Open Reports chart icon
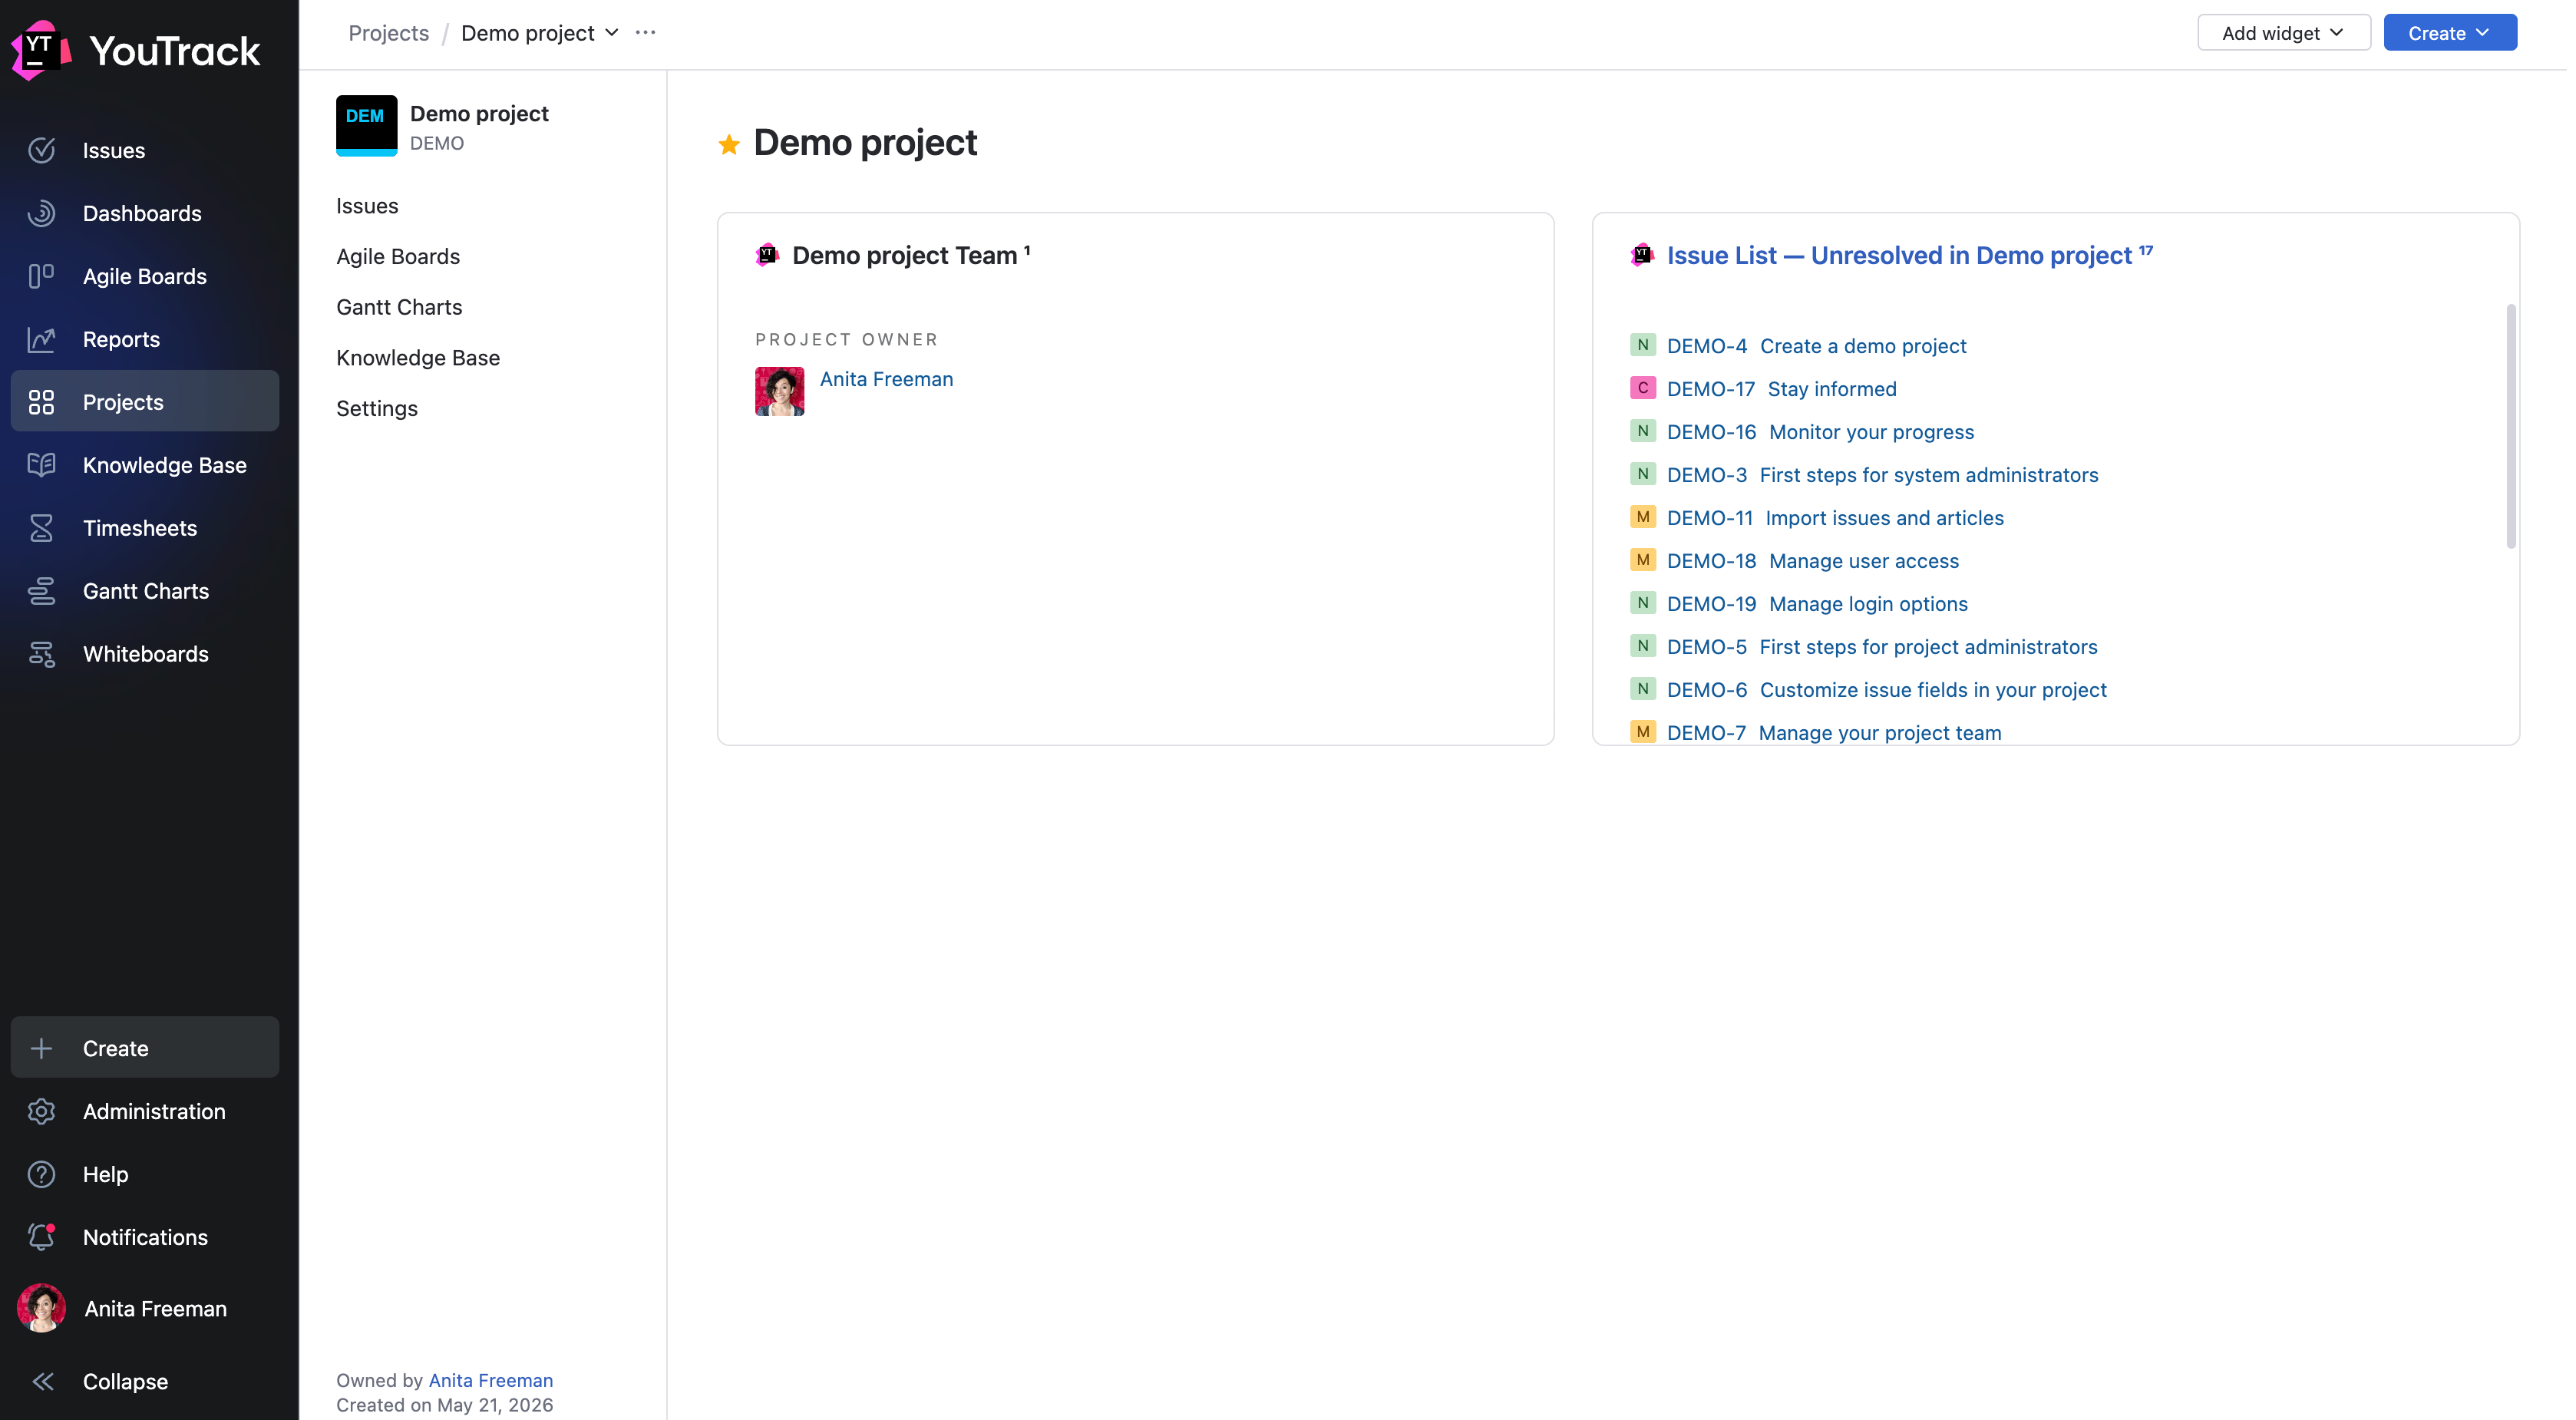This screenshot has width=2576, height=1420. (x=41, y=339)
